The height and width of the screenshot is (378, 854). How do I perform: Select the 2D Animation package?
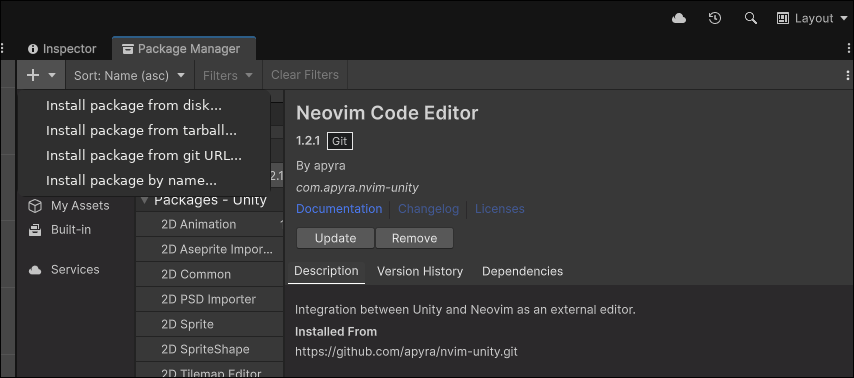[x=210, y=224]
